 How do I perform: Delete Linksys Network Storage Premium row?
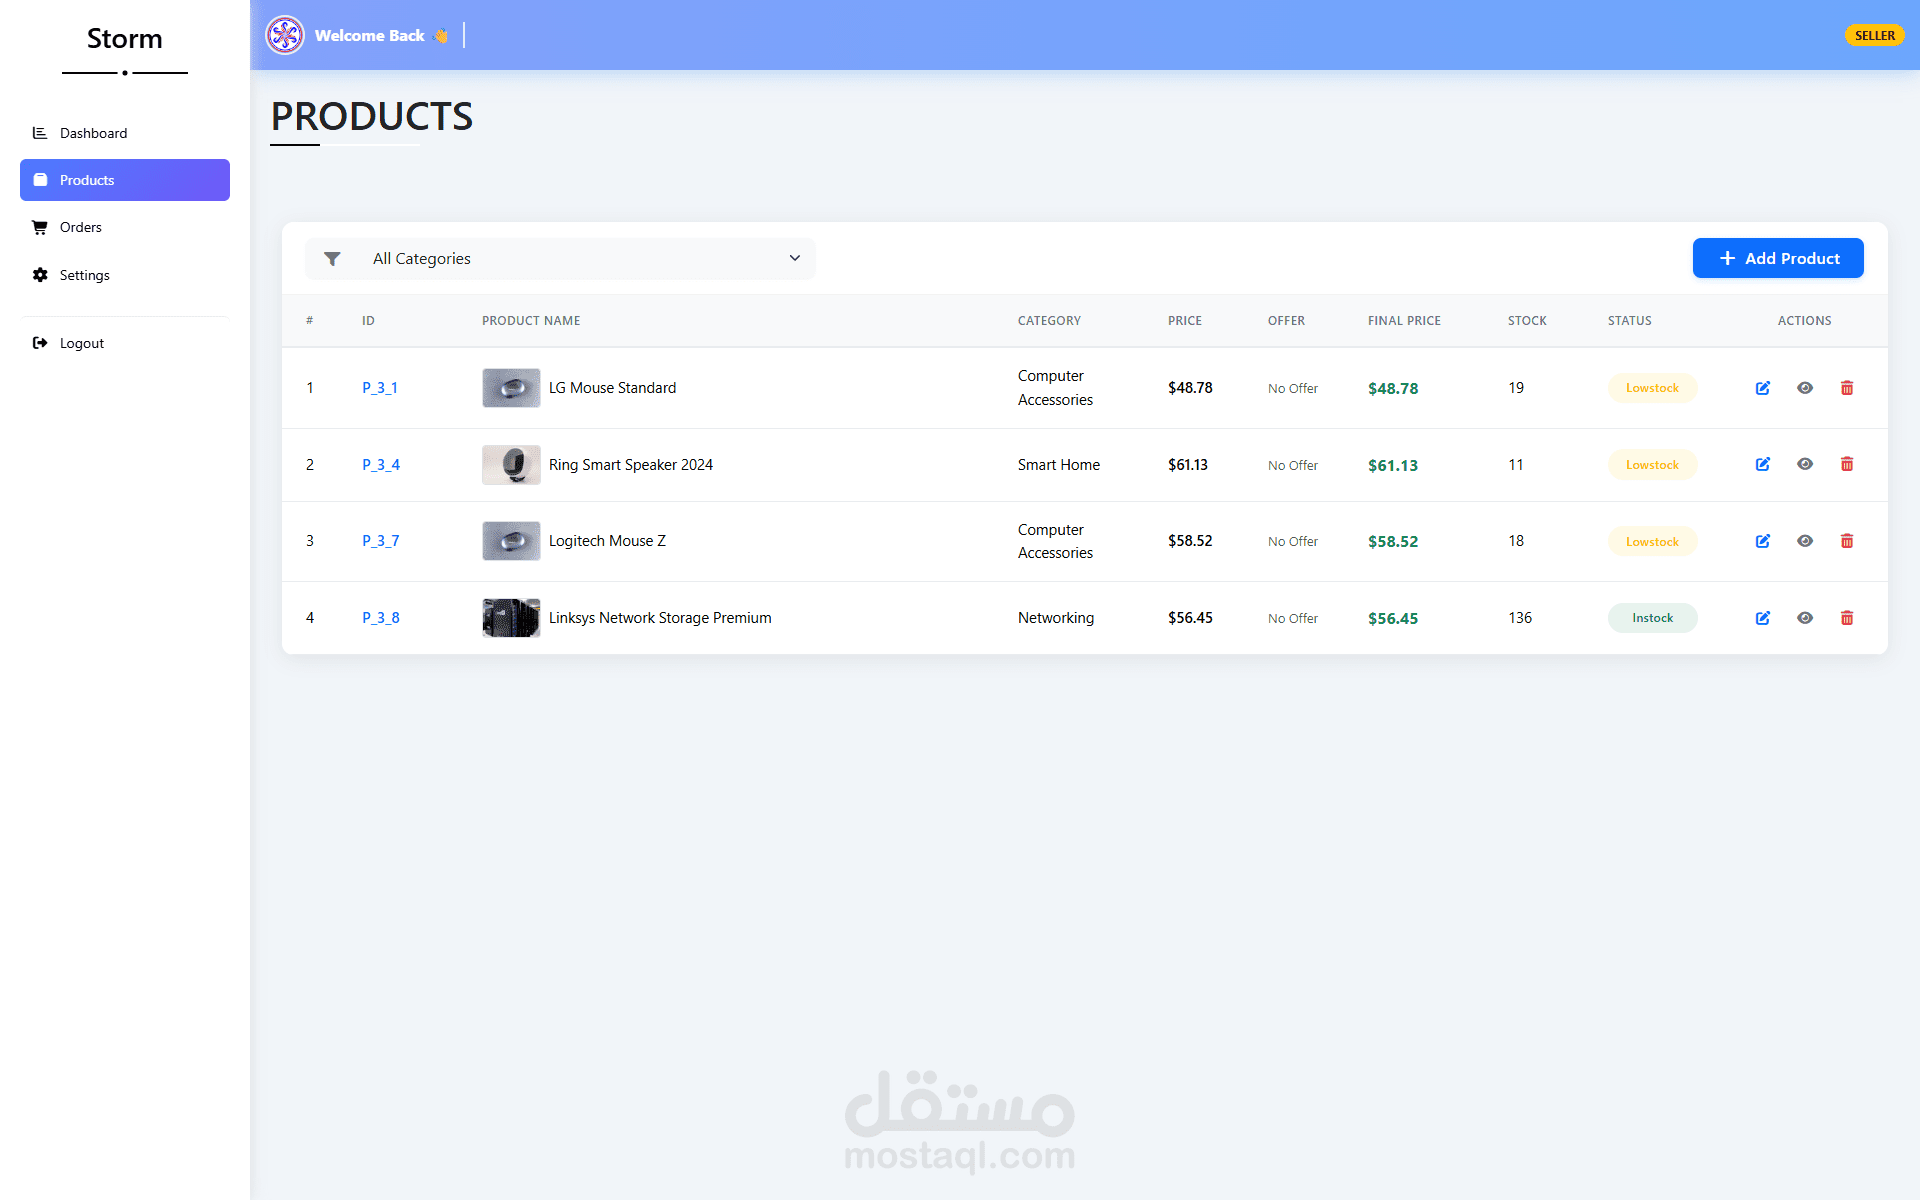click(1847, 618)
